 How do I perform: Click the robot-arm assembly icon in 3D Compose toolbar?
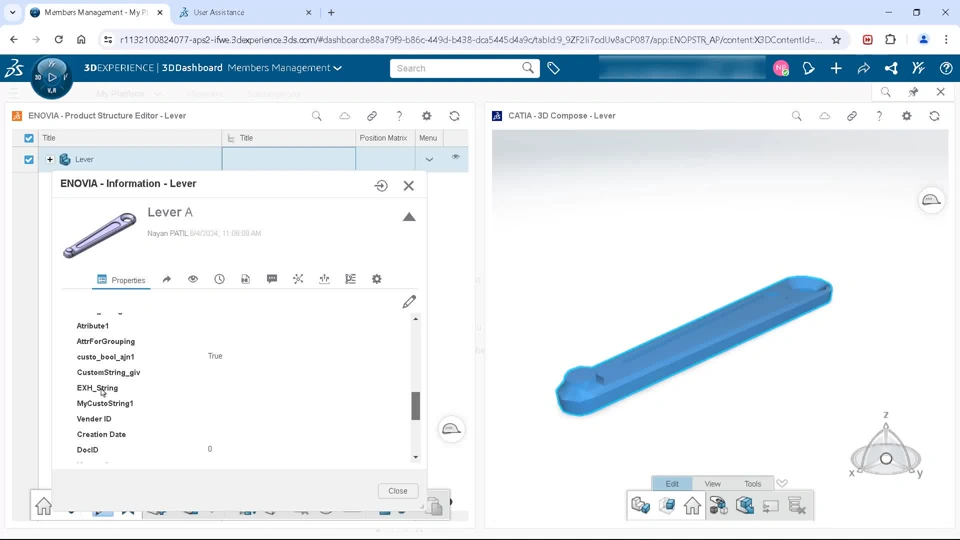[x=719, y=506]
